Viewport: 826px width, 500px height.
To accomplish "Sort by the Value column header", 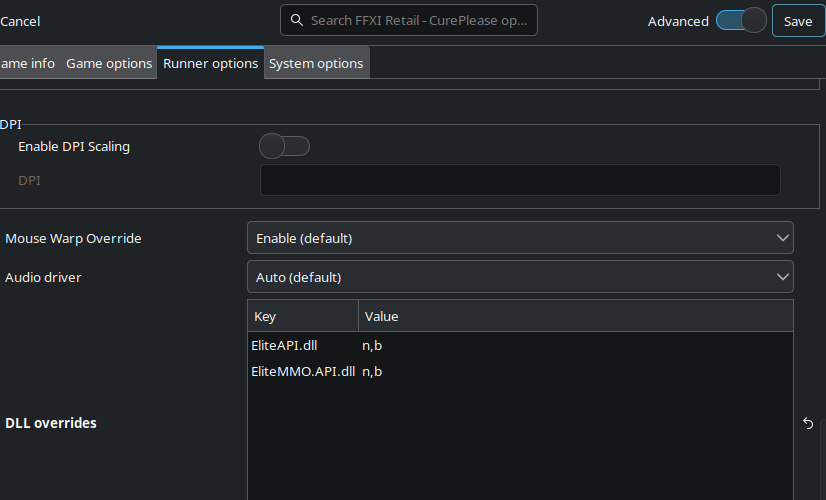I will [576, 316].
